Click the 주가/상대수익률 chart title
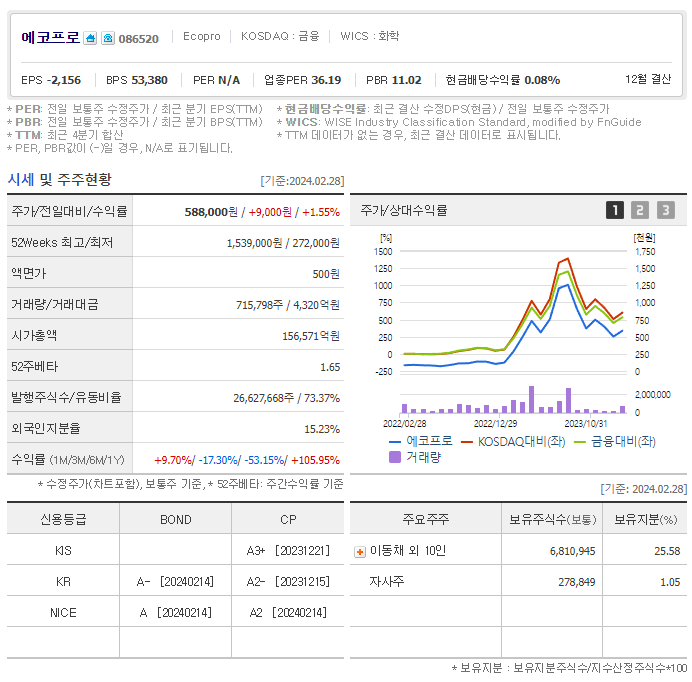Viewport: 692px width, 682px height. click(404, 210)
